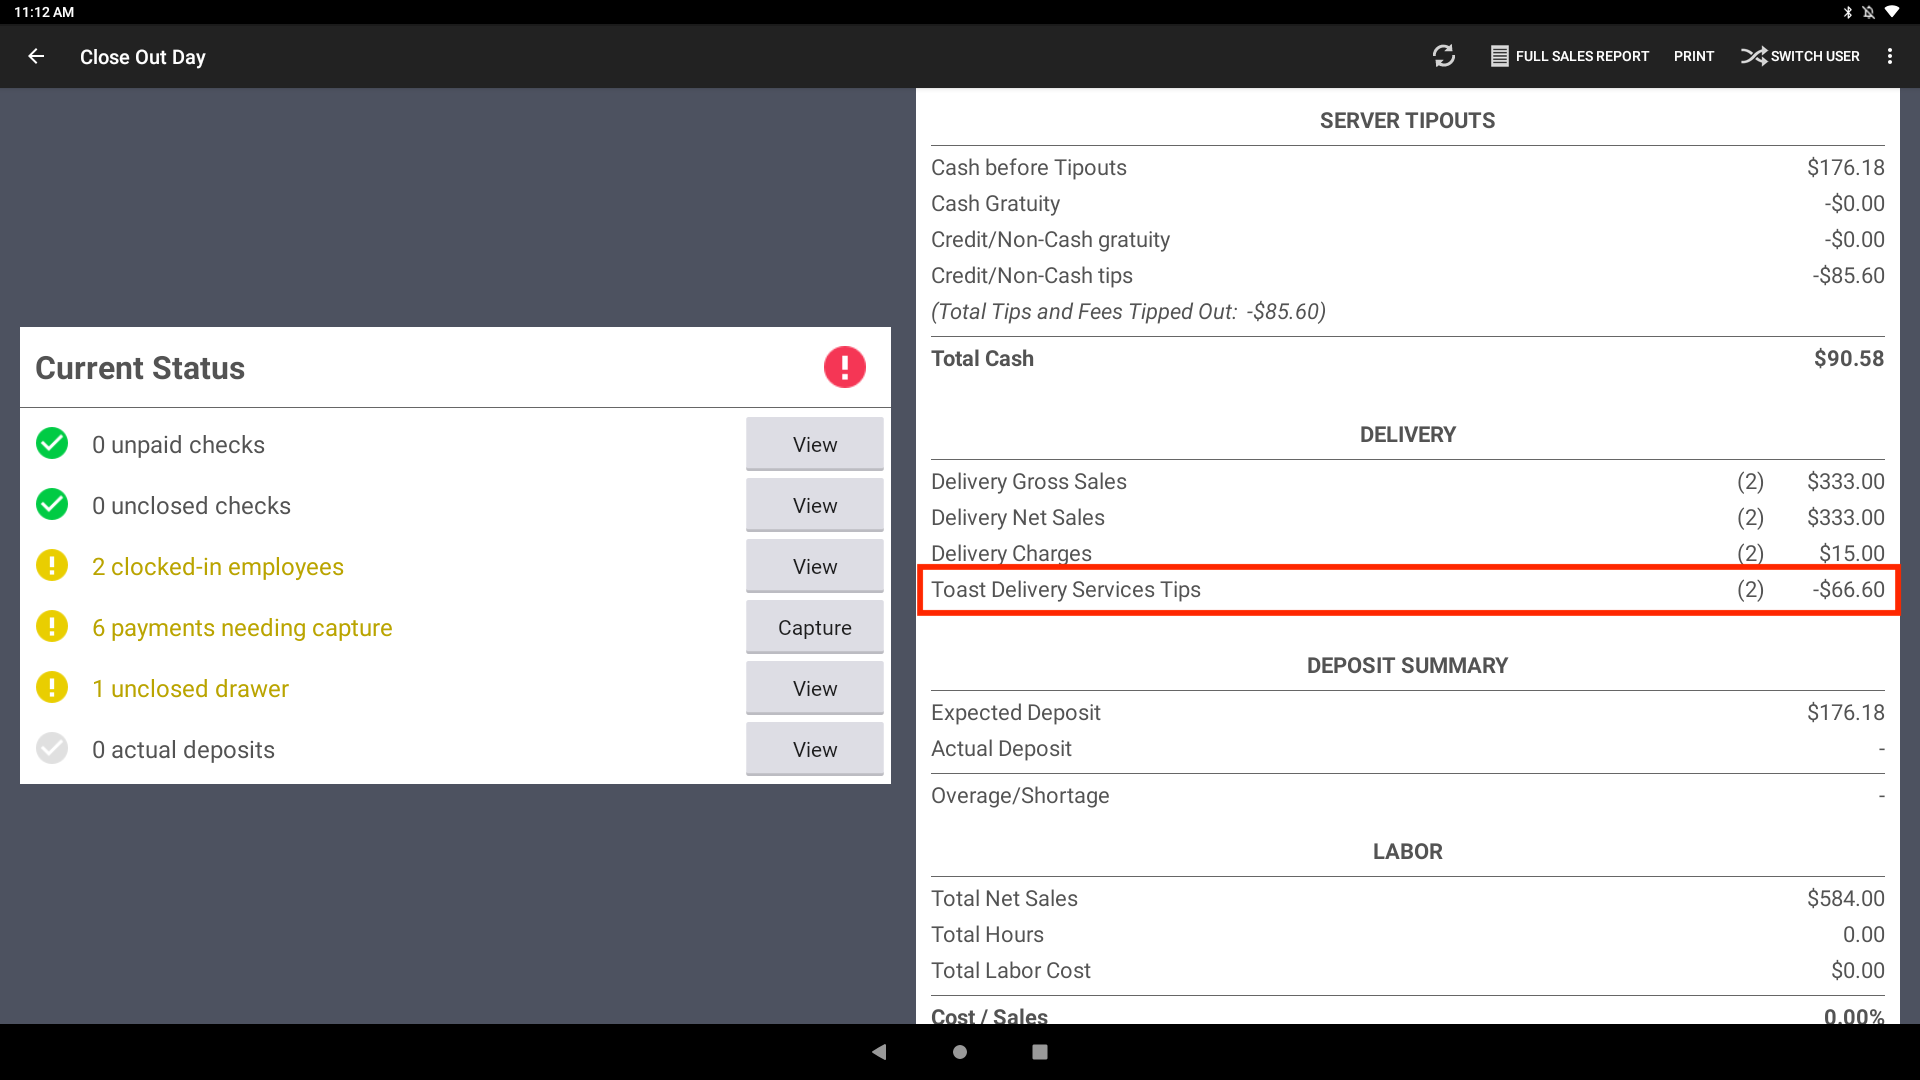Click the red alert status icon
The height and width of the screenshot is (1080, 1920).
point(844,367)
